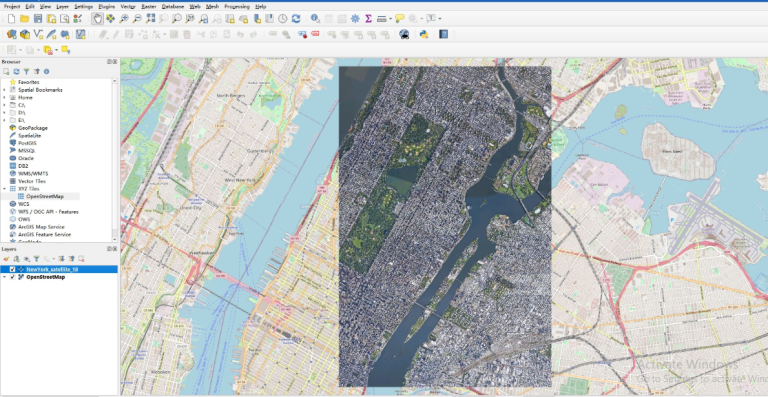This screenshot has width=768, height=397.
Task: Click the Zoom In magnifier tool
Action: (x=124, y=19)
